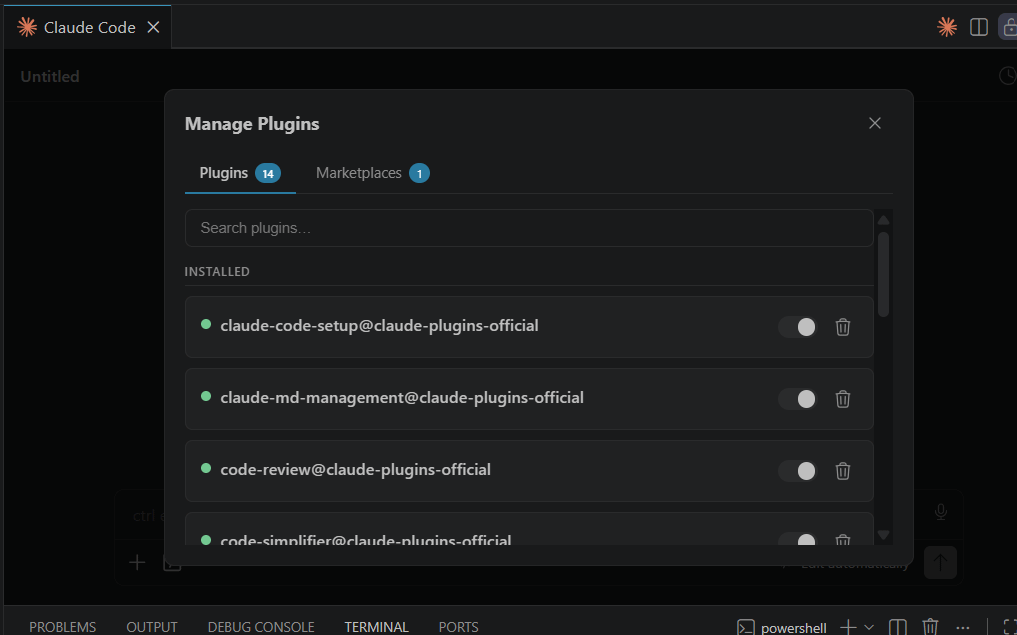Switch to the Marketplaces tab
The height and width of the screenshot is (635, 1017).
(x=372, y=173)
